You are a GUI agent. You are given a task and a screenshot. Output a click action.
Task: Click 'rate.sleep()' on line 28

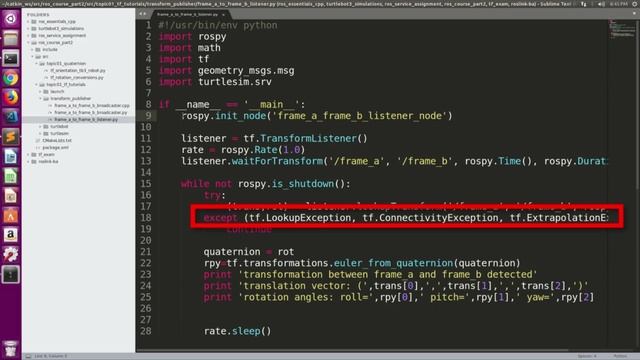(x=238, y=331)
